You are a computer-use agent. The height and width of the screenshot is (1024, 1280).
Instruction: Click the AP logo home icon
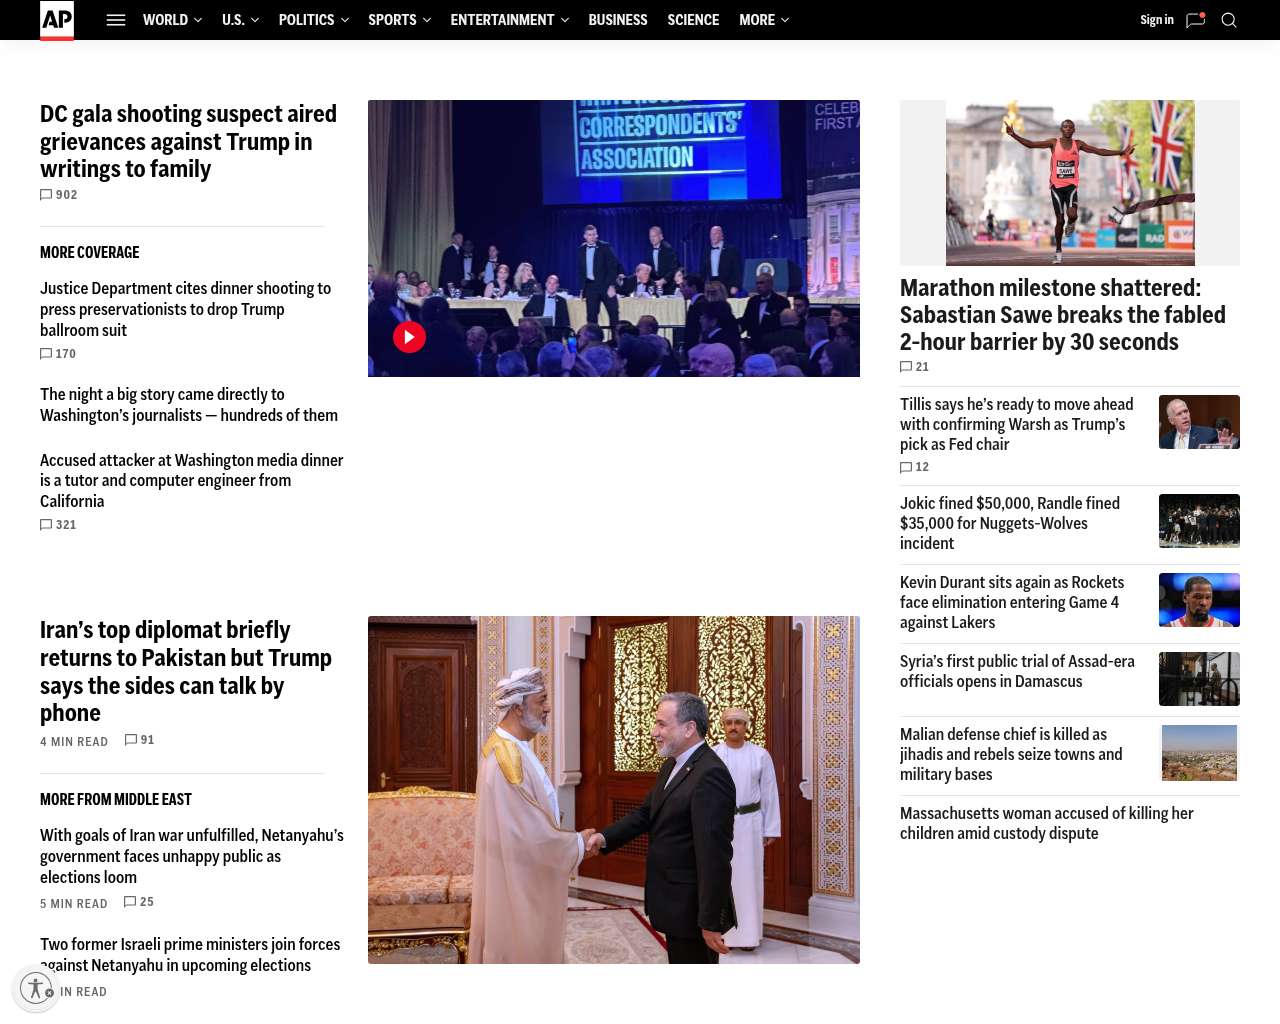click(57, 20)
